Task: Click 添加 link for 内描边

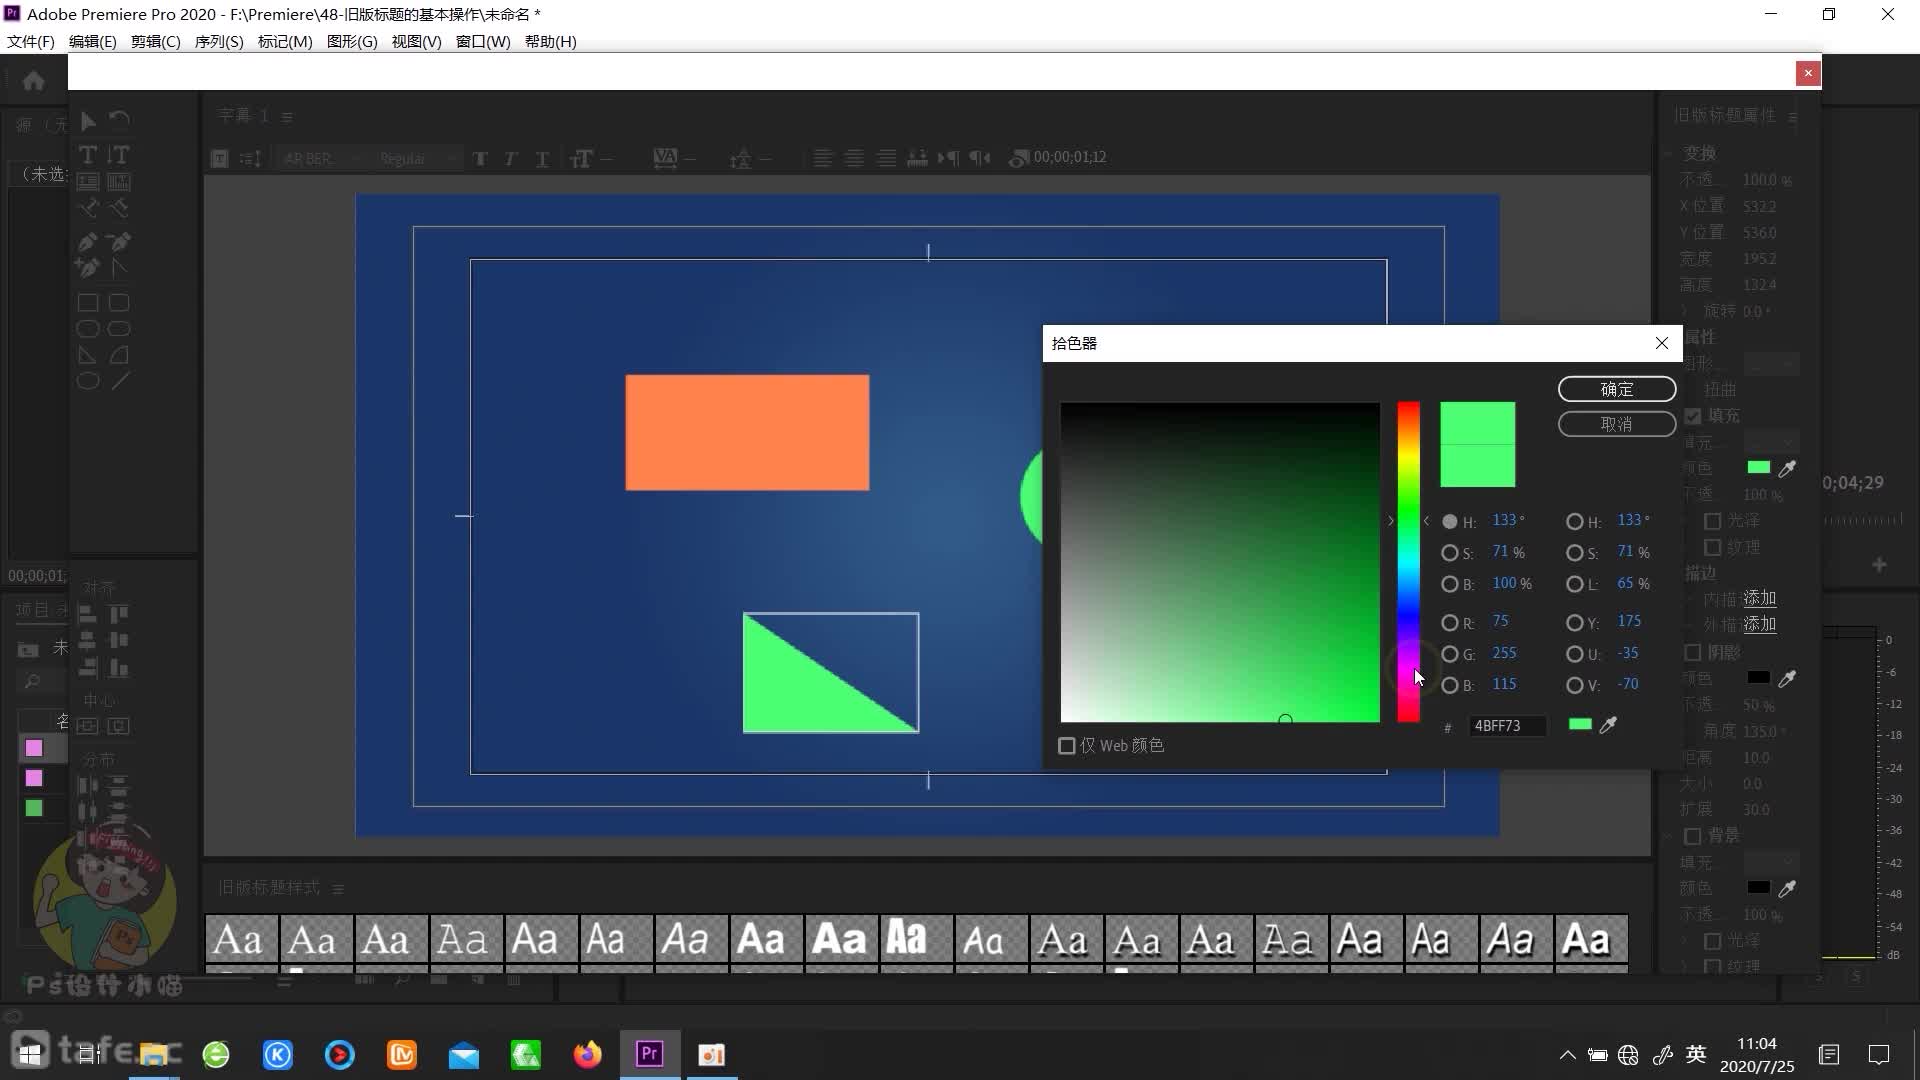Action: click(1760, 598)
